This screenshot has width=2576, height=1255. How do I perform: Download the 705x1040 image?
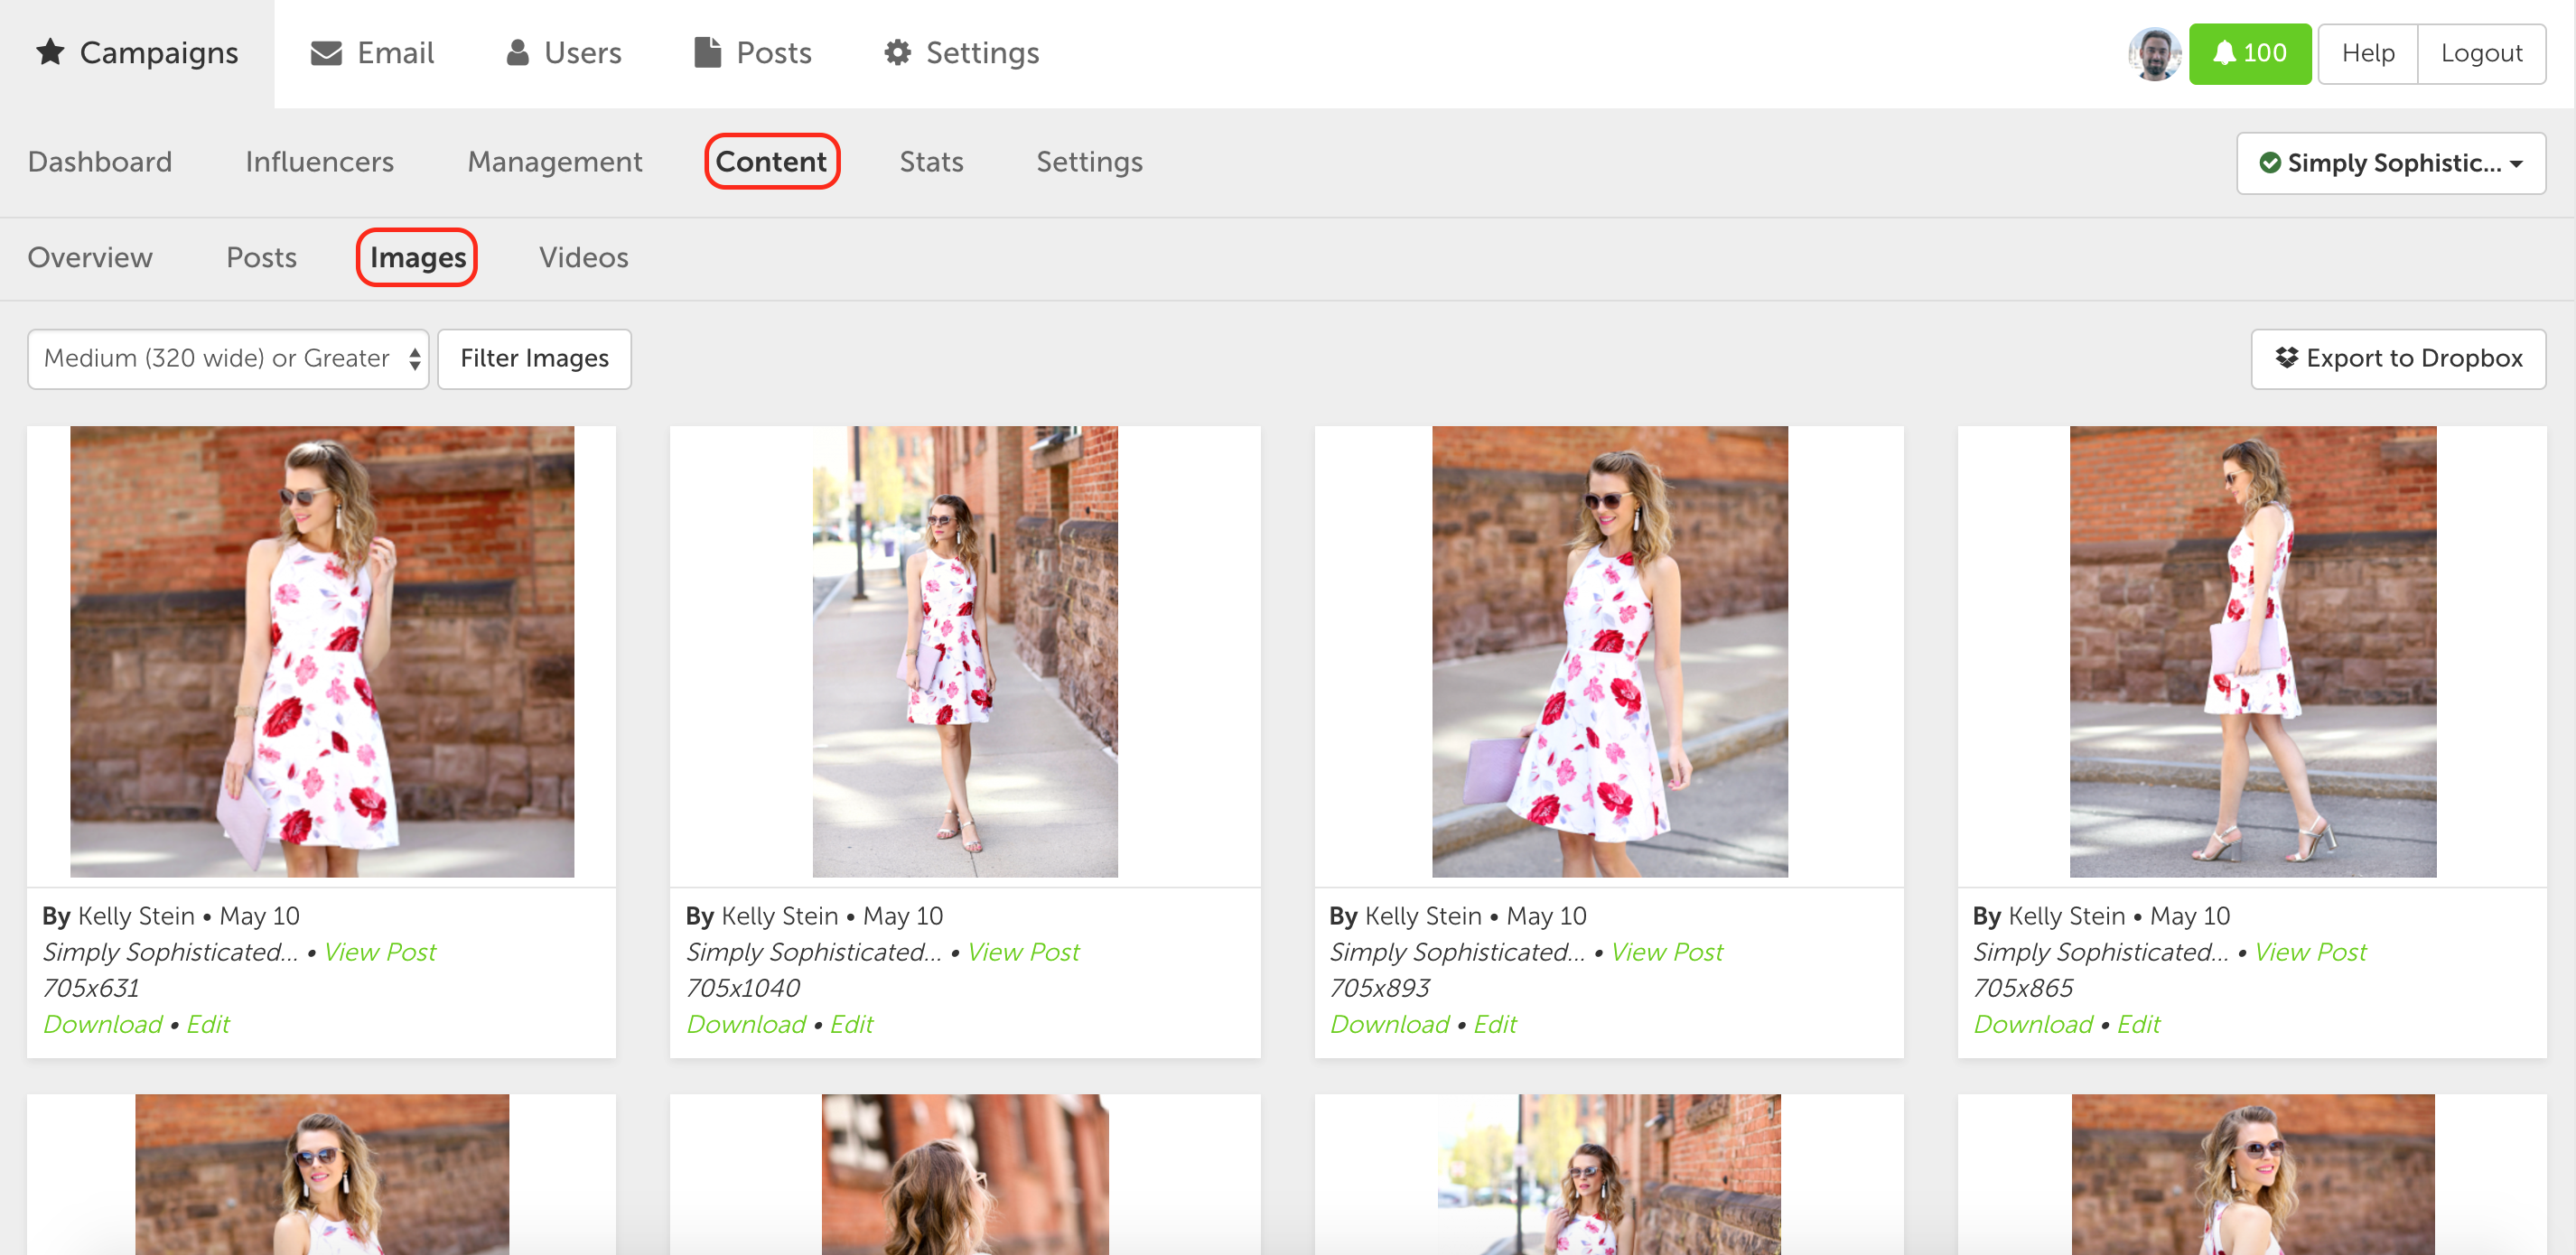tap(746, 1024)
